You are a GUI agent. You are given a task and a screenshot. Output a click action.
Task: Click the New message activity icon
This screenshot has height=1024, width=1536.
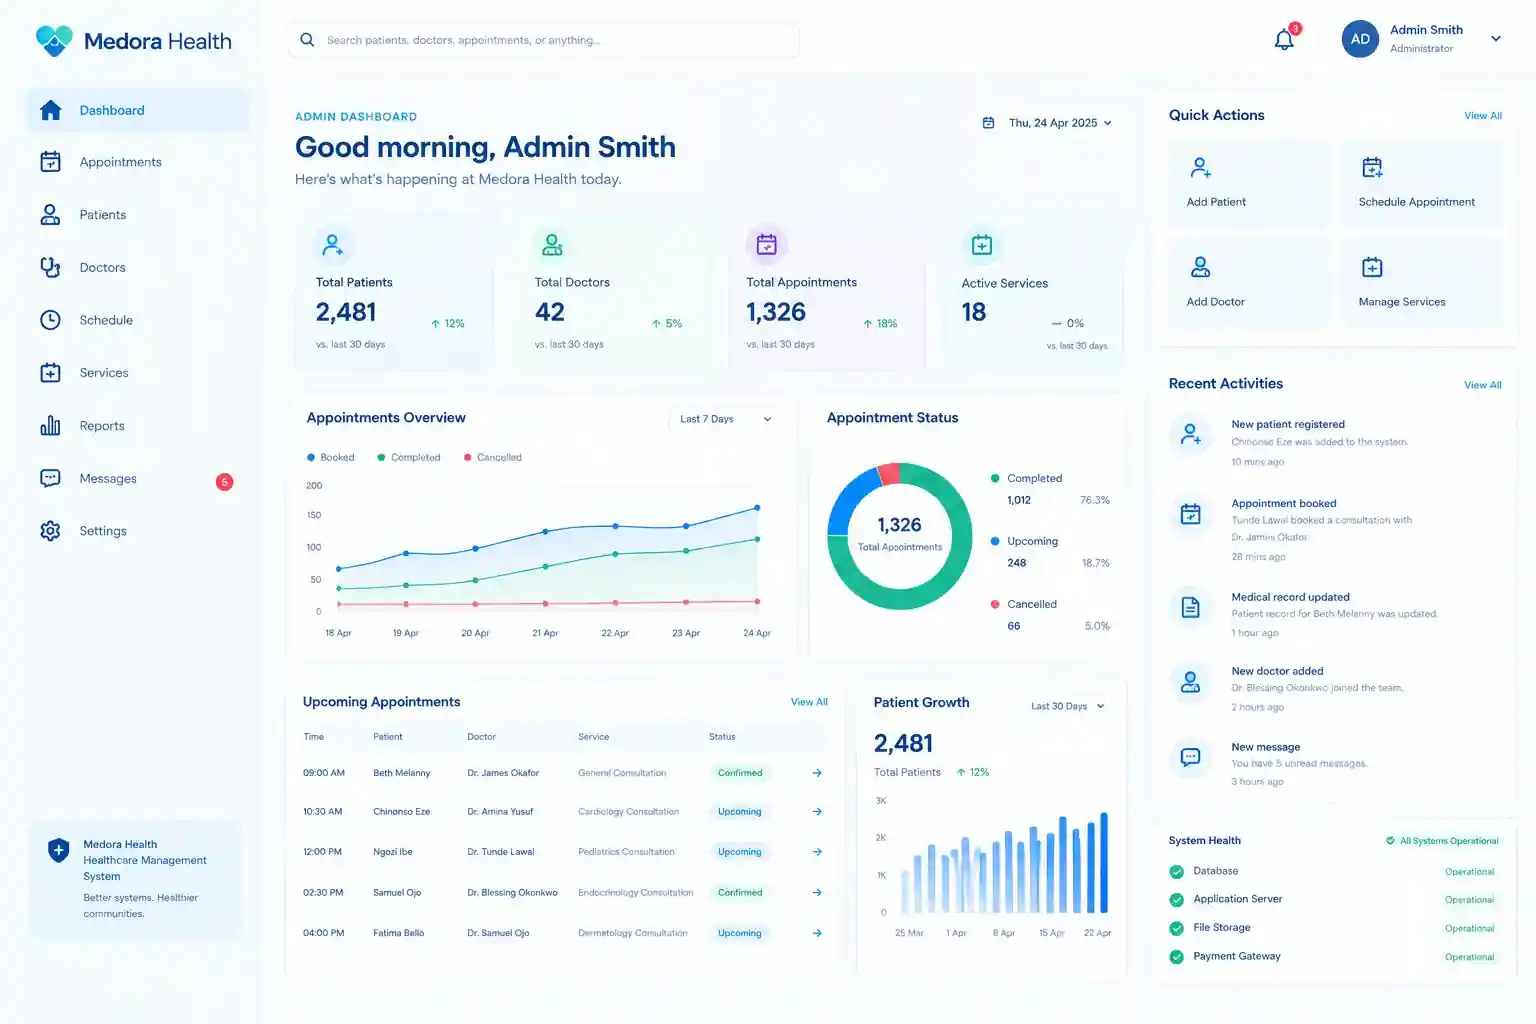[x=1191, y=757]
